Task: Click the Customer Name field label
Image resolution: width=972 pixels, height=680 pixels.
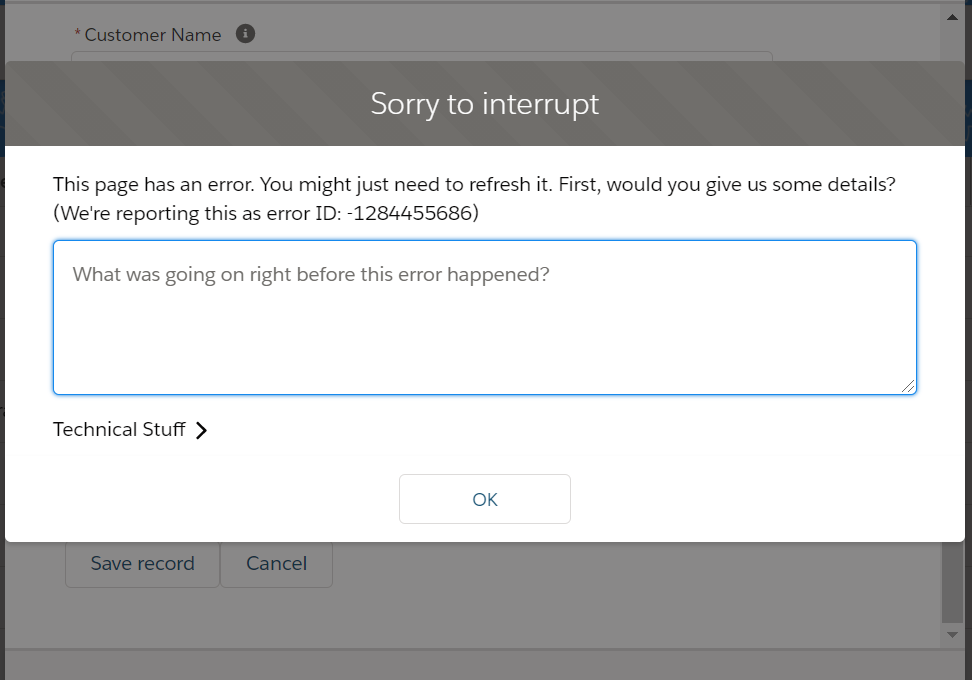Action: 152,35
